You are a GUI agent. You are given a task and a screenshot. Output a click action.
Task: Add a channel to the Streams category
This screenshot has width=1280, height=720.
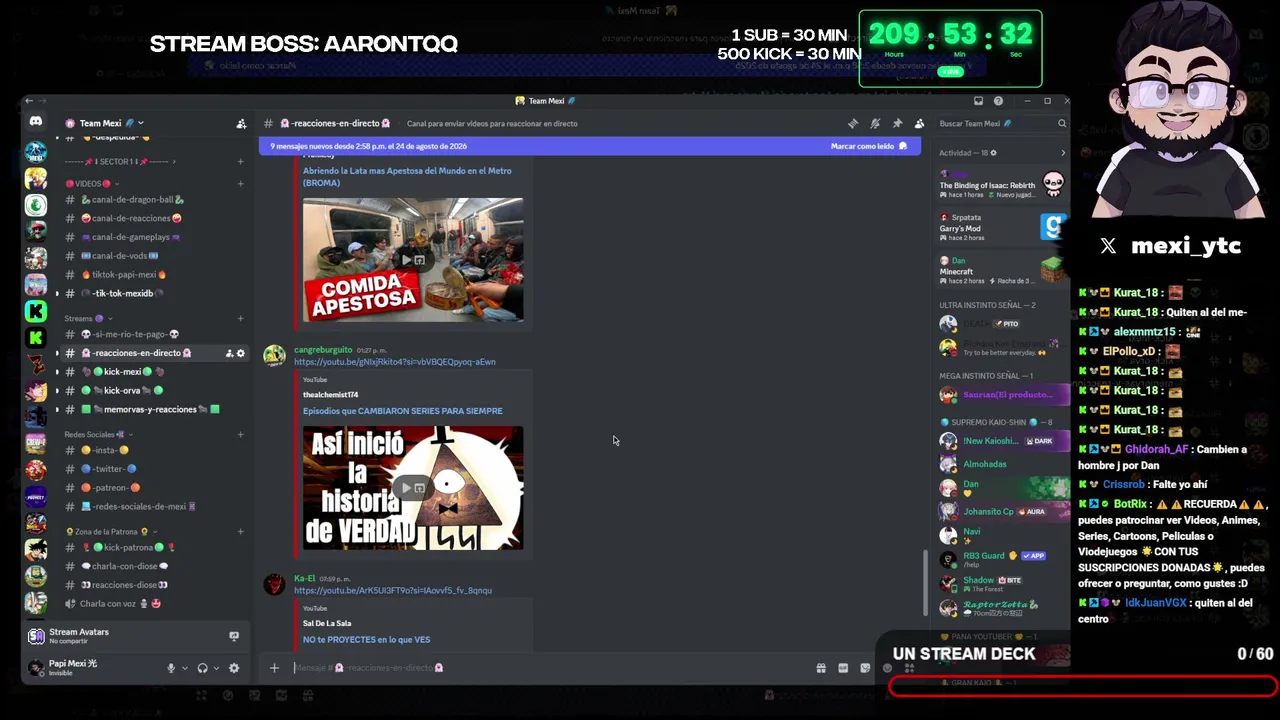[240, 319]
